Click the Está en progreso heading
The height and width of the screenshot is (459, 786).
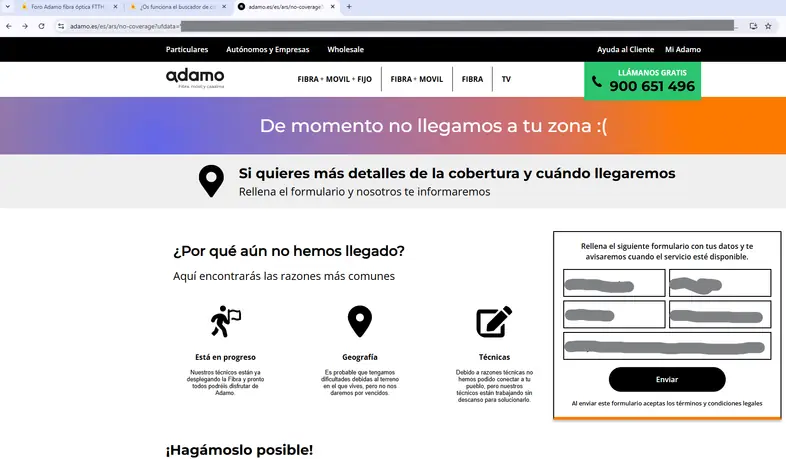coord(226,357)
